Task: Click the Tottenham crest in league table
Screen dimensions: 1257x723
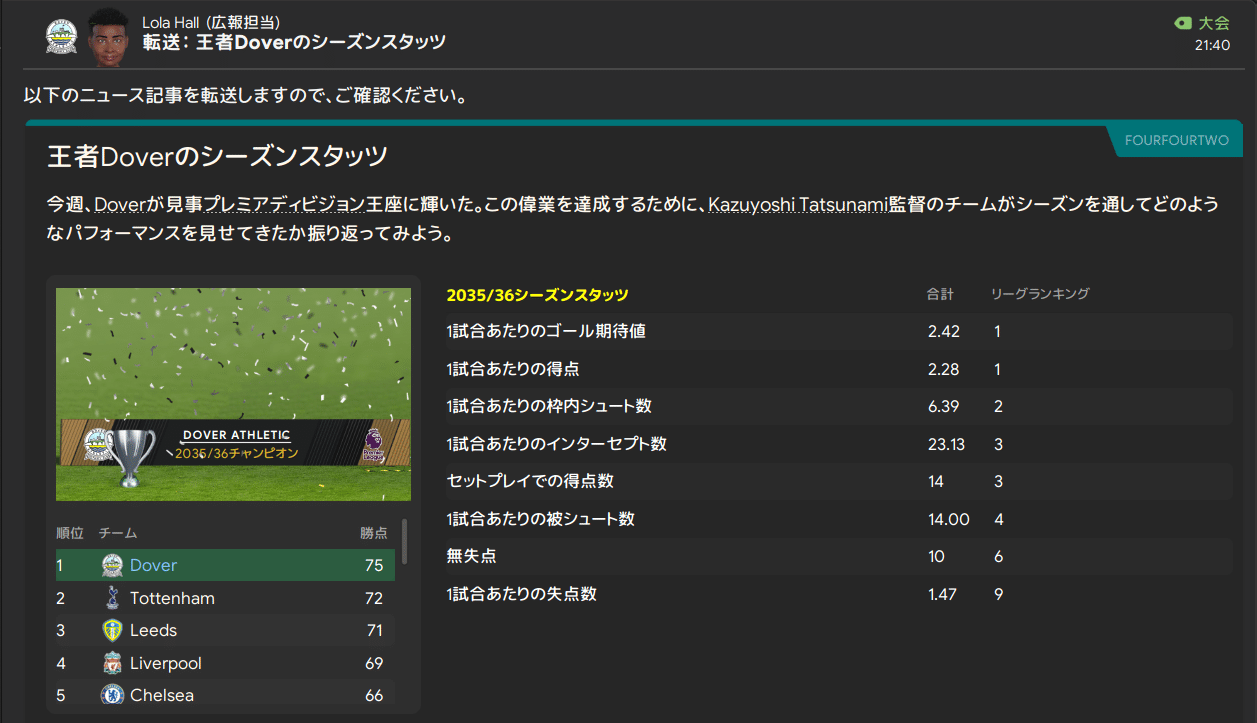Action: (x=113, y=598)
